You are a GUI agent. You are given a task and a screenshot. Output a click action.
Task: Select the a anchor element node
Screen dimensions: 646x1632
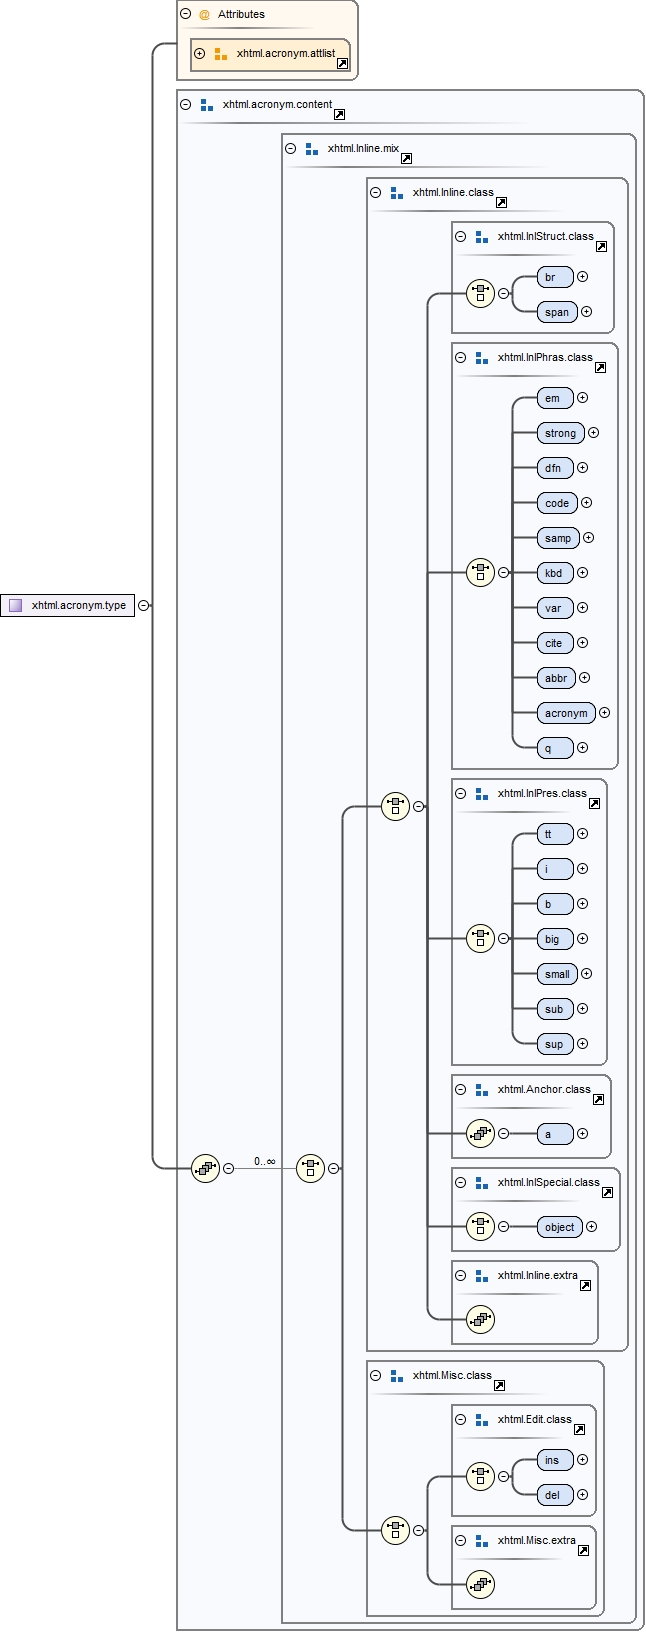[x=555, y=1134]
